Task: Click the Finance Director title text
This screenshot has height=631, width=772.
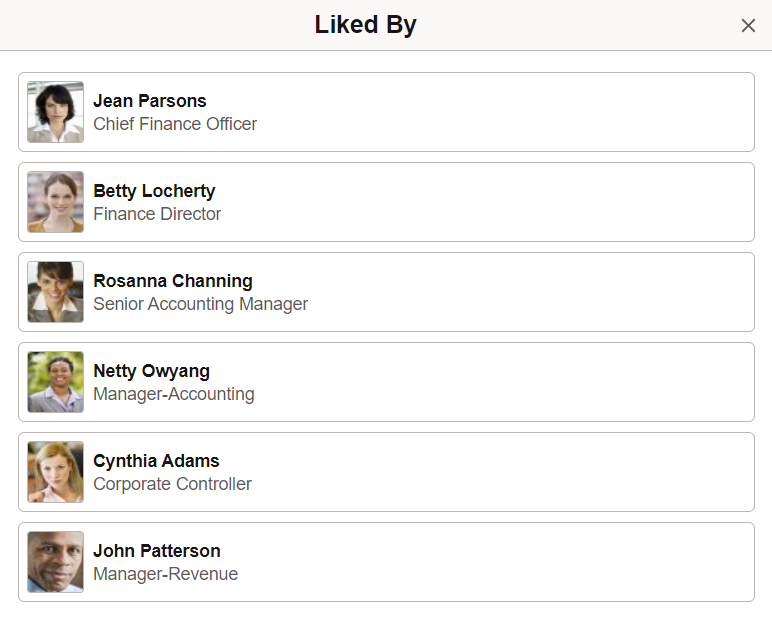Action: pyautogui.click(x=157, y=214)
